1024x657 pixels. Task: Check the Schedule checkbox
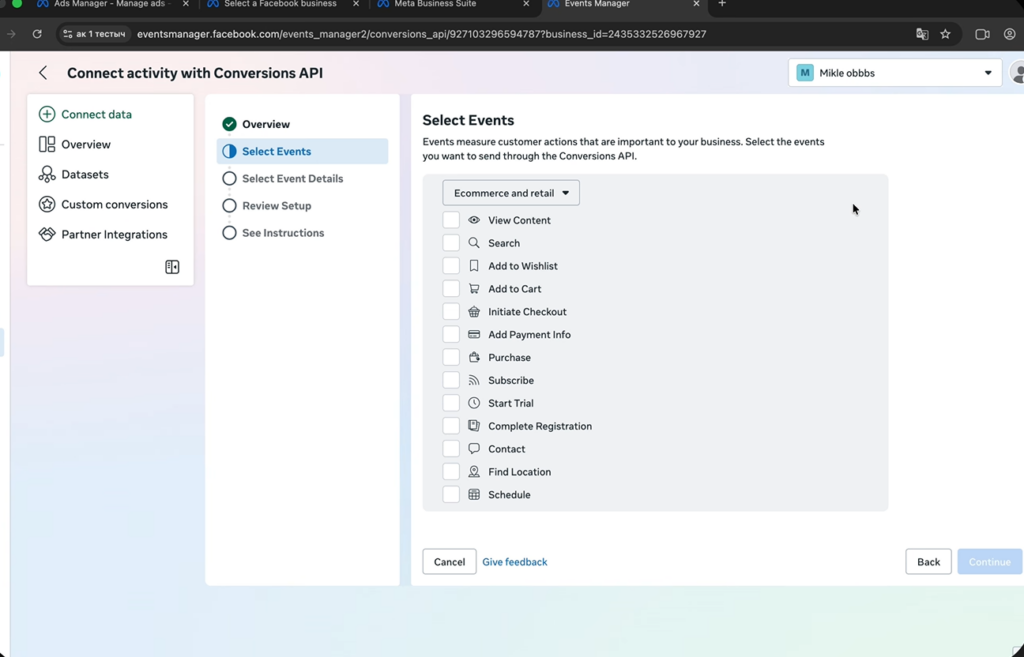(x=451, y=494)
